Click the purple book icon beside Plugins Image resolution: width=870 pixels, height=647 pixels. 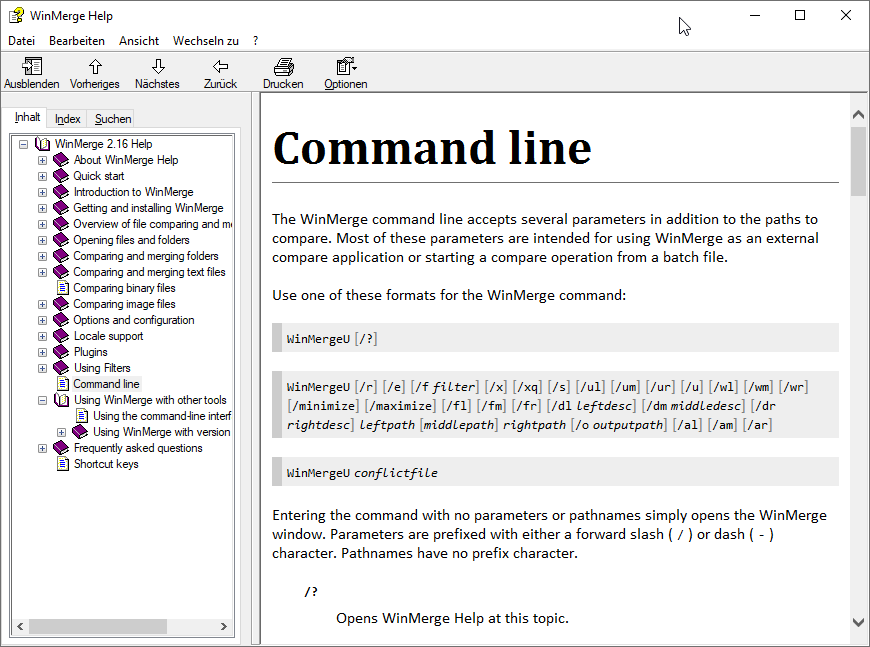pos(61,352)
